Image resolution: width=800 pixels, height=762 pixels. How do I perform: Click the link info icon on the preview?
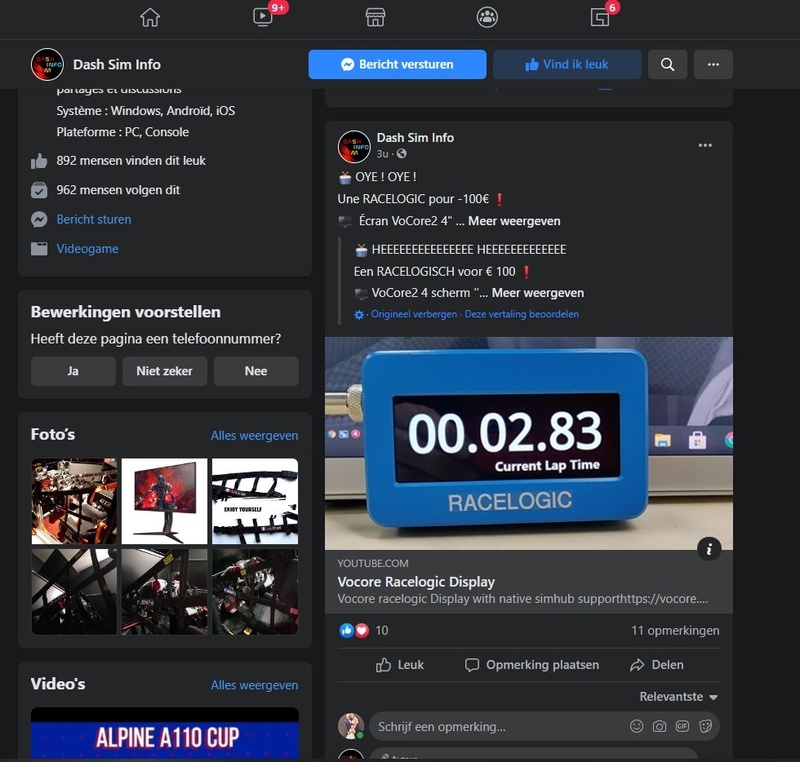pos(709,549)
